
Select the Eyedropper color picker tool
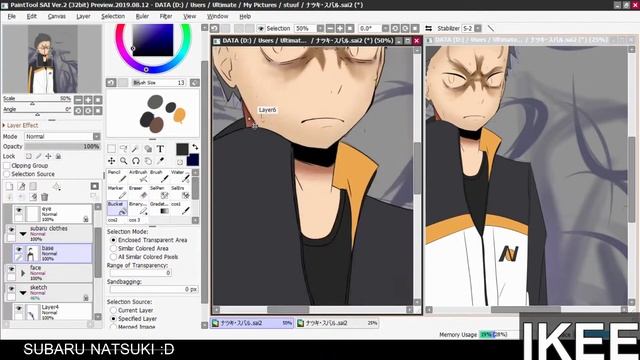pyautogui.click(x=160, y=161)
